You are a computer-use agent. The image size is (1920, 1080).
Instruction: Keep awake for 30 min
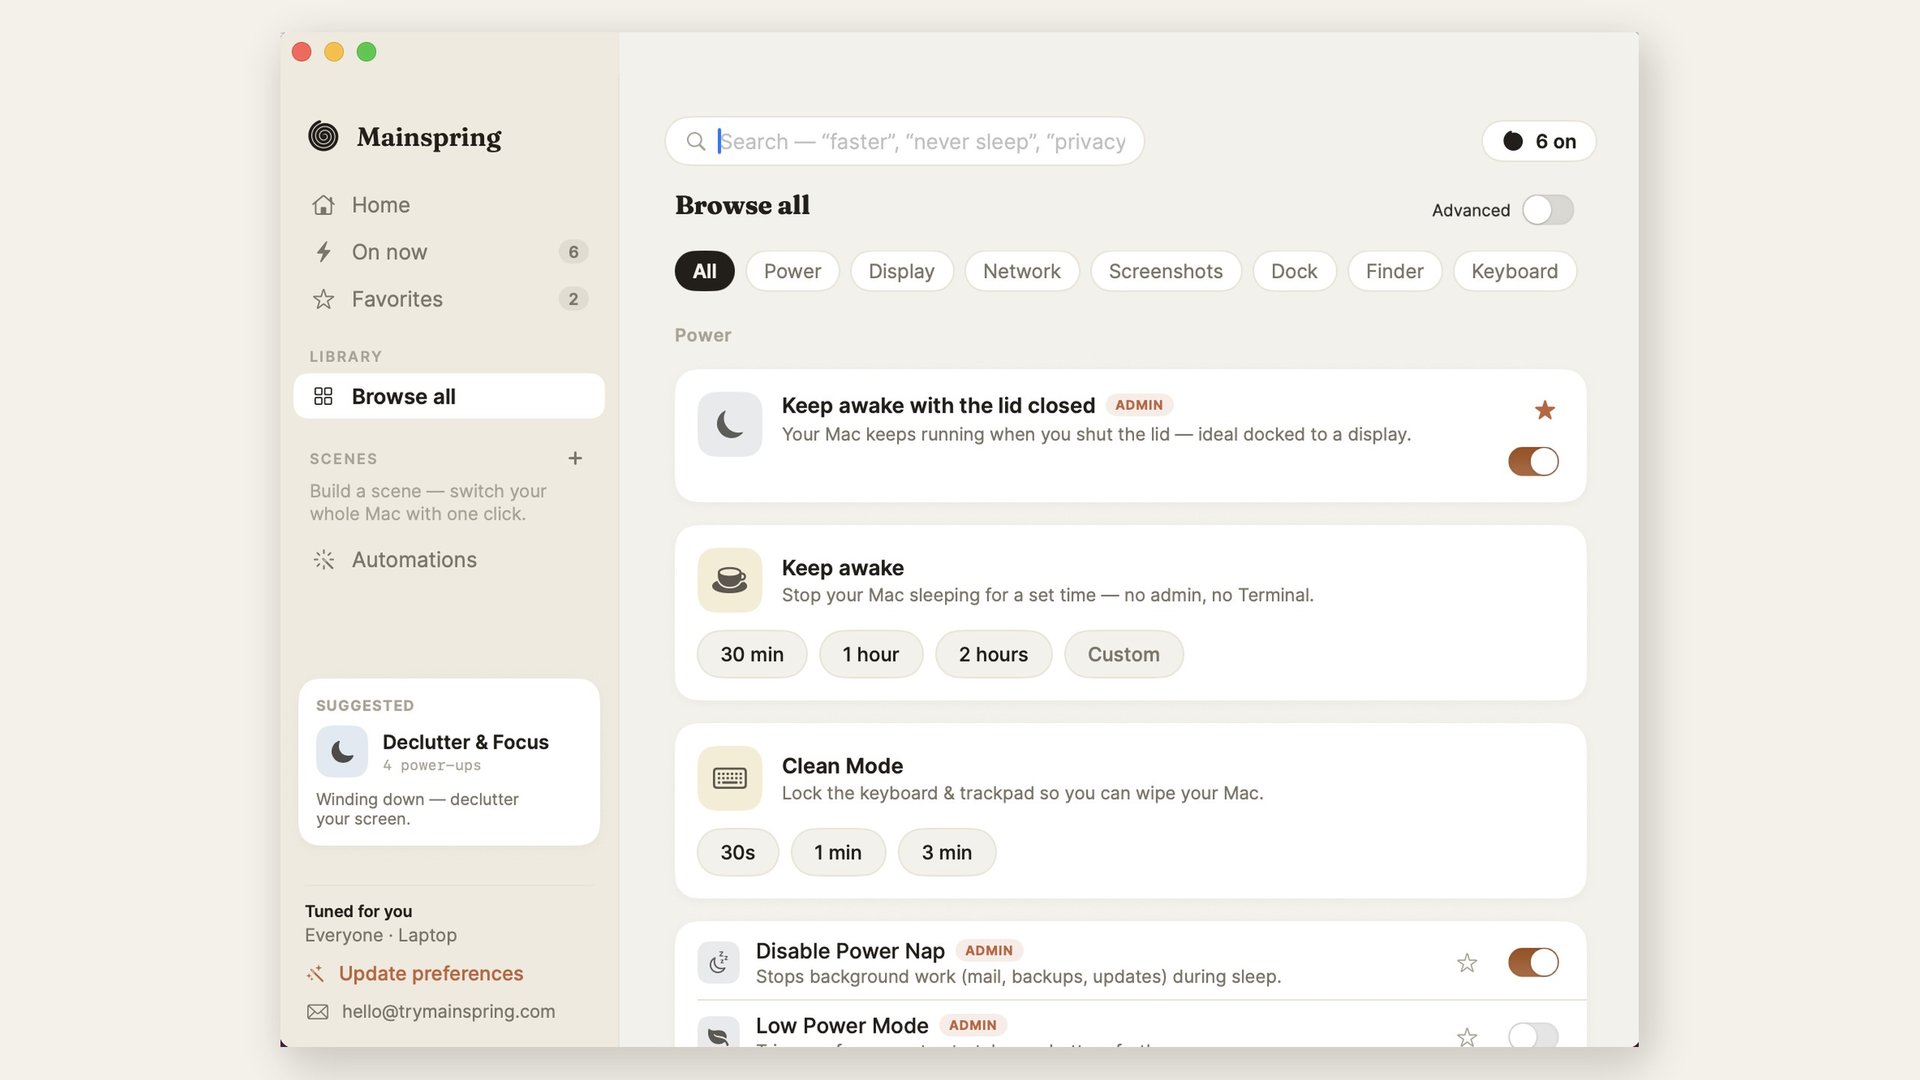tap(752, 654)
